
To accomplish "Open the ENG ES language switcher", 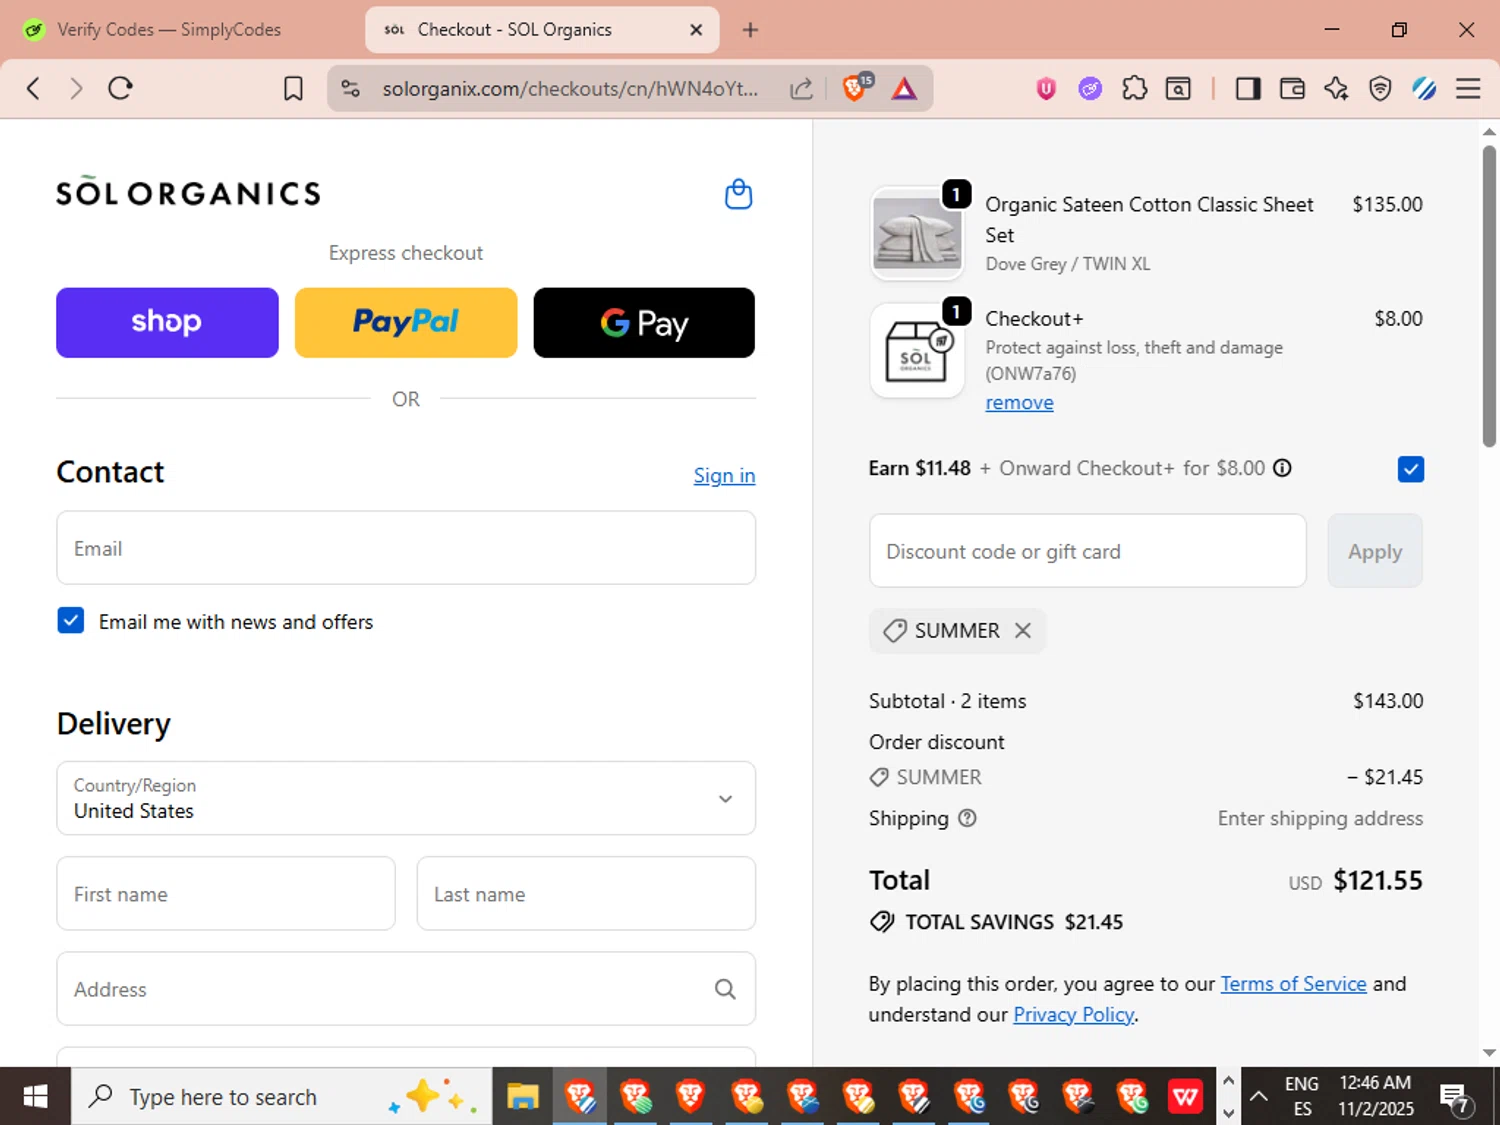I will (x=1301, y=1097).
